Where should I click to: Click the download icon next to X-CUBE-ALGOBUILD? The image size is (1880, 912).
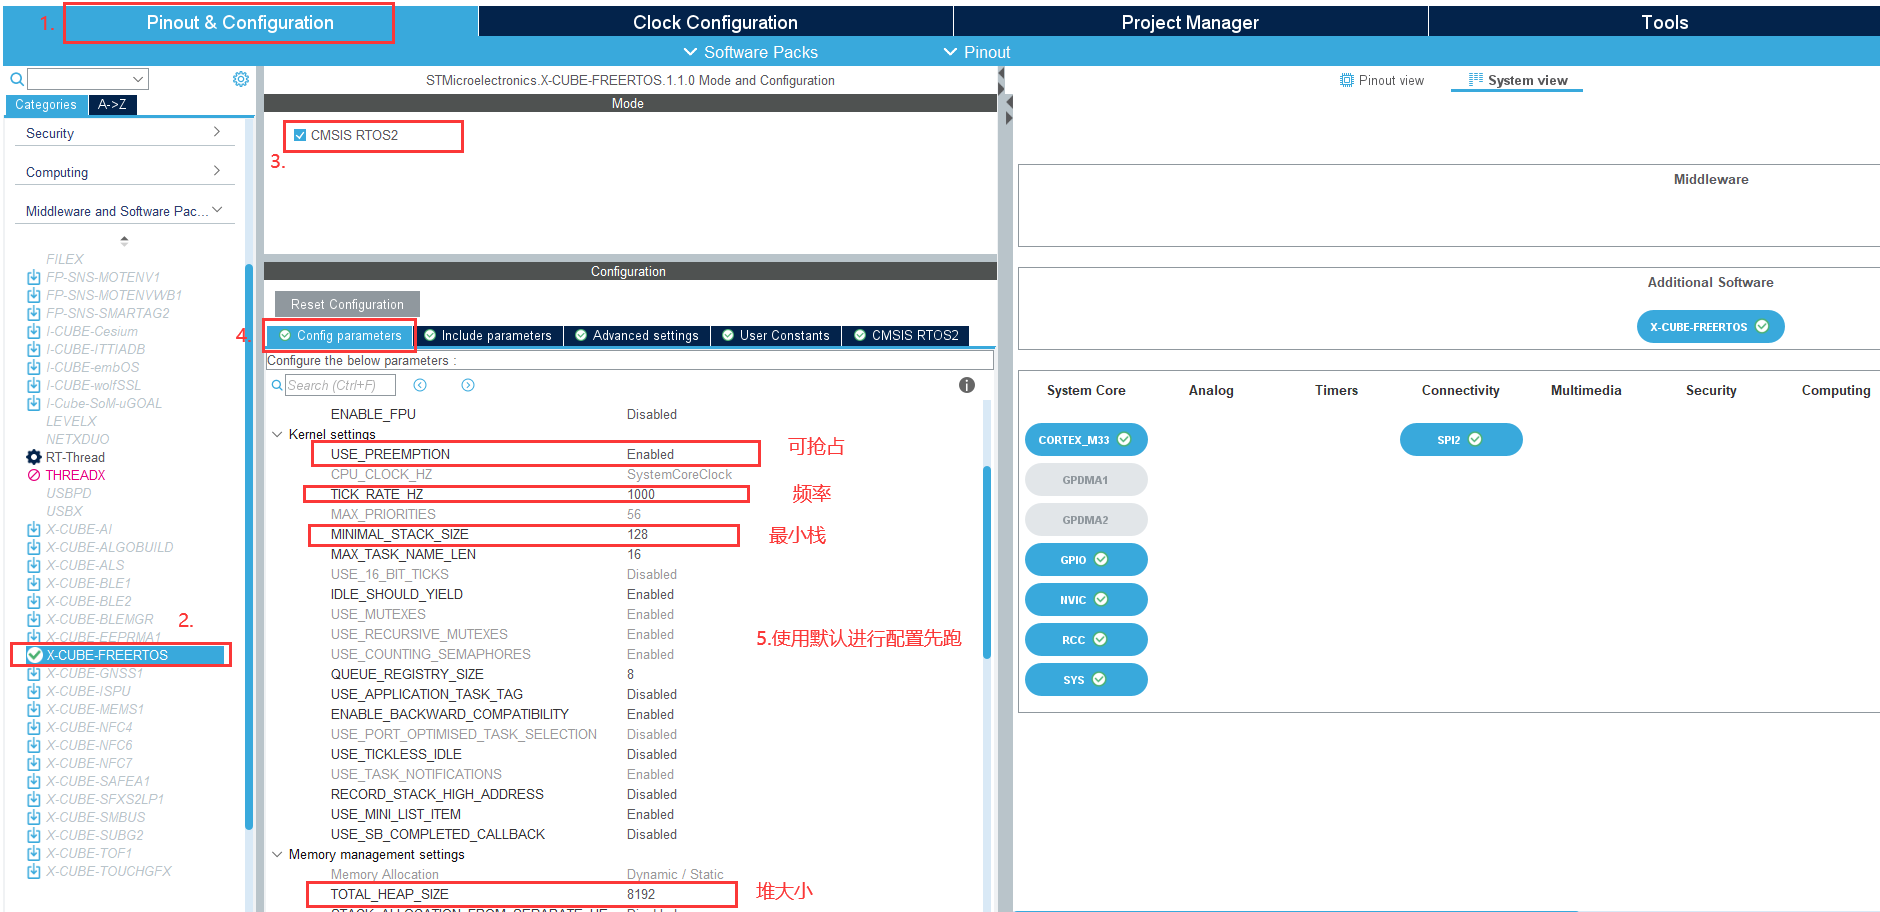(34, 547)
